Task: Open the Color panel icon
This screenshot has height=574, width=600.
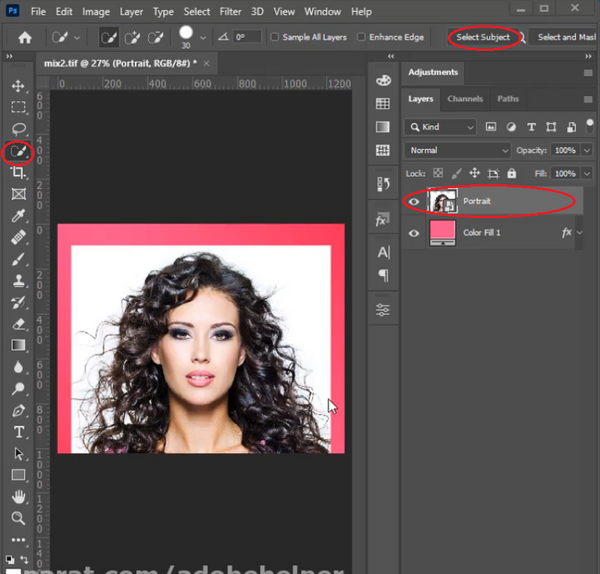Action: tap(383, 80)
